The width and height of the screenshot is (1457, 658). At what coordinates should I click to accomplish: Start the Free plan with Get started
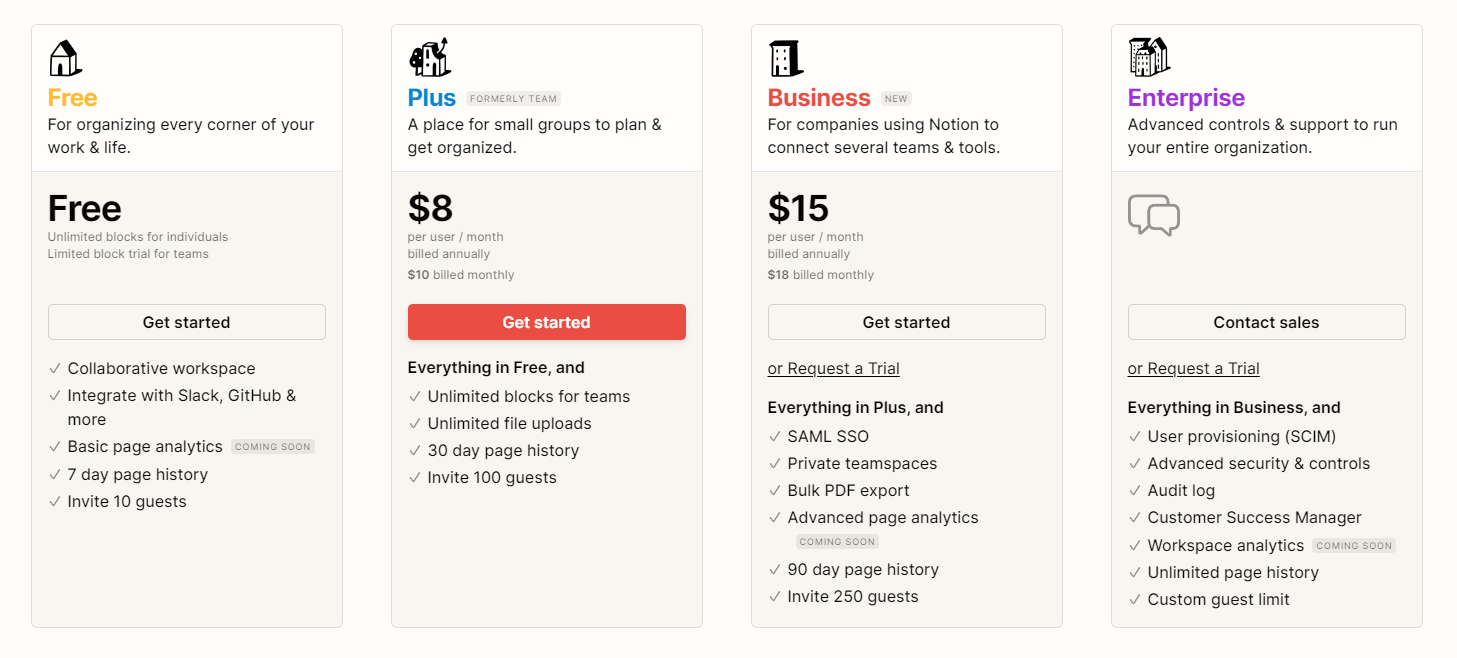187,322
